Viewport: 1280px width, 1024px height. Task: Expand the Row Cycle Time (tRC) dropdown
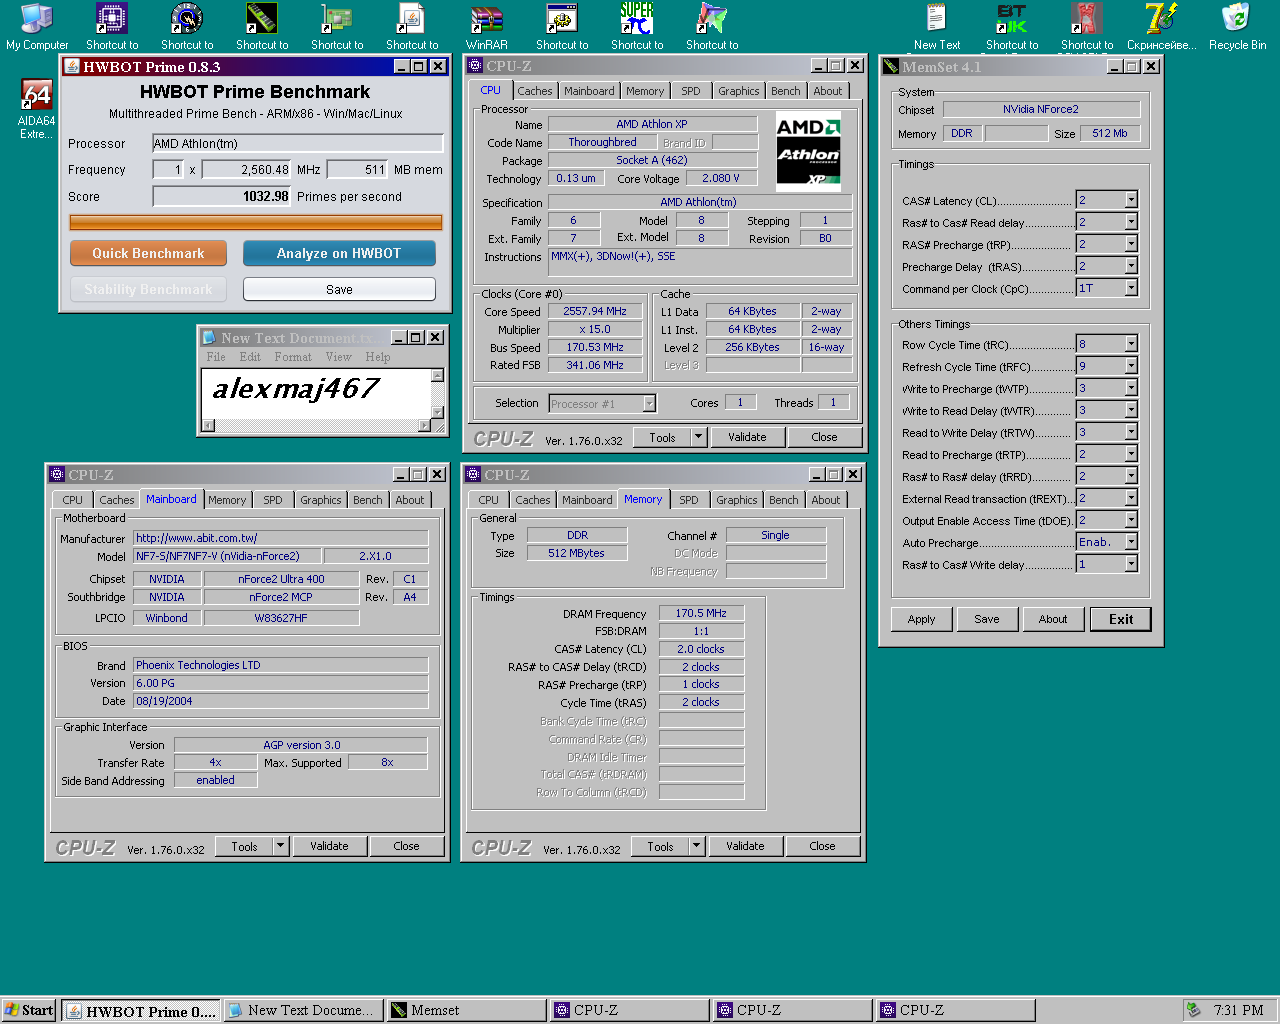(x=1131, y=344)
